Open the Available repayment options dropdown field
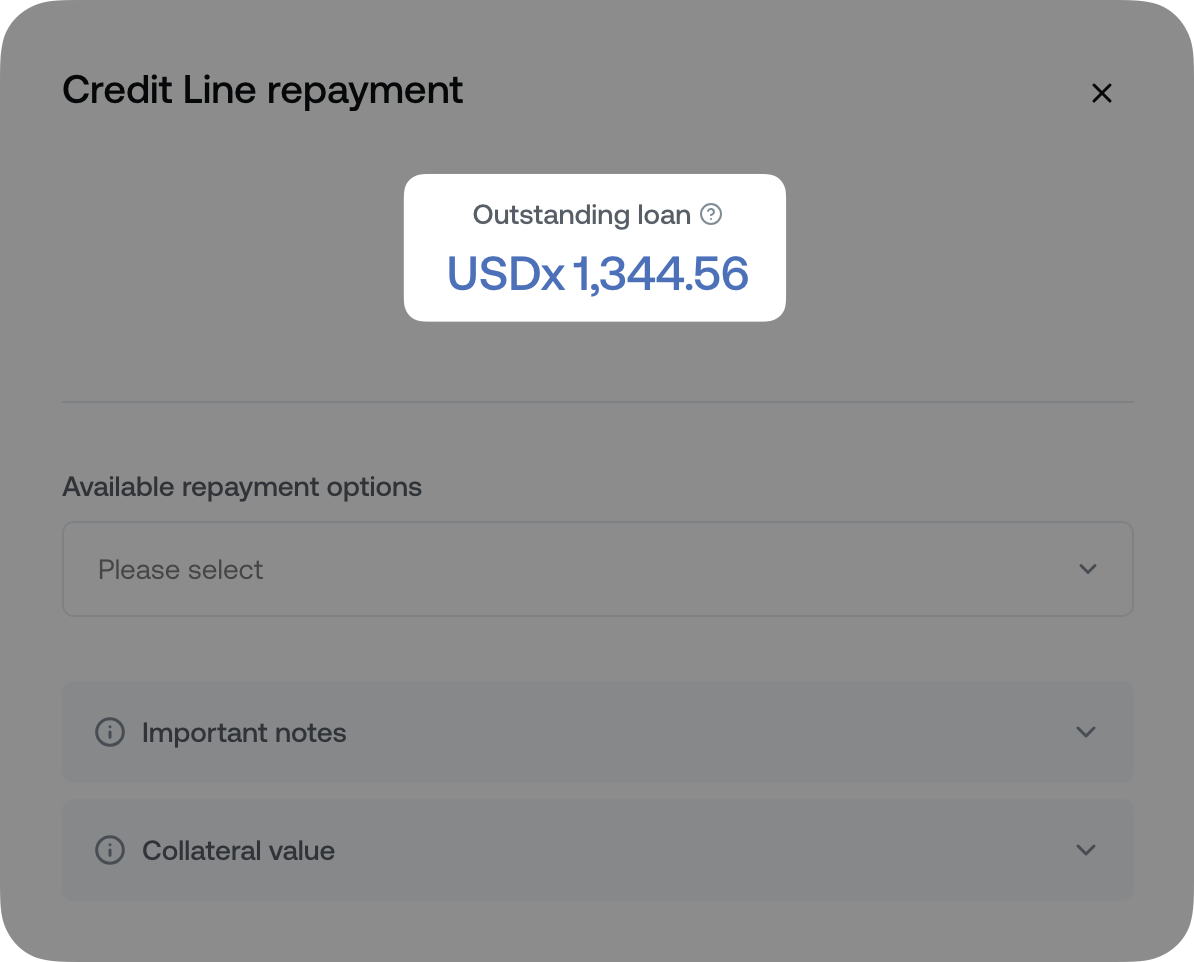The width and height of the screenshot is (1194, 962). [597, 569]
